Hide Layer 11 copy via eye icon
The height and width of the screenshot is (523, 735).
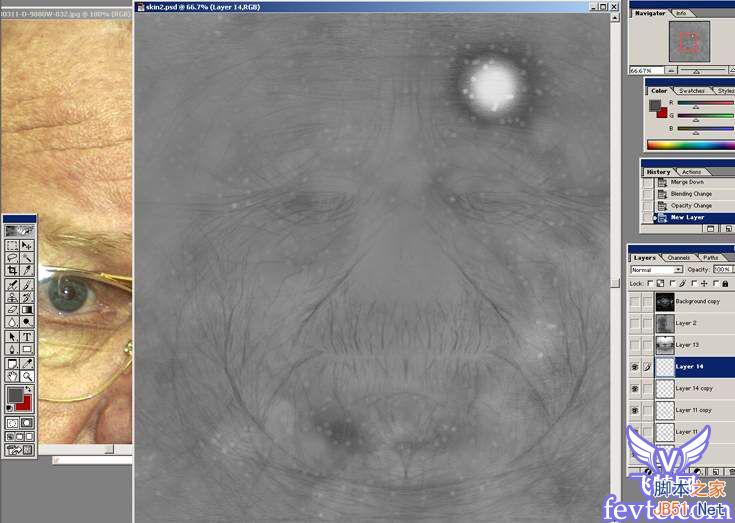[634, 410]
